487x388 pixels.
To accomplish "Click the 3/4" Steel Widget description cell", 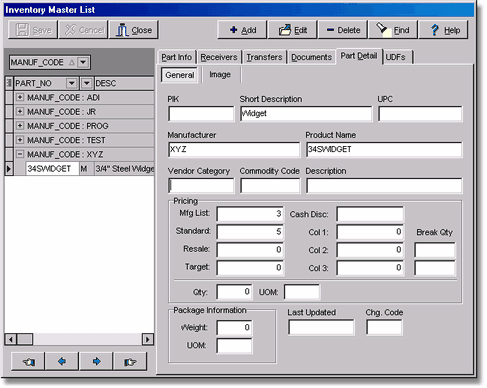I will [x=125, y=169].
